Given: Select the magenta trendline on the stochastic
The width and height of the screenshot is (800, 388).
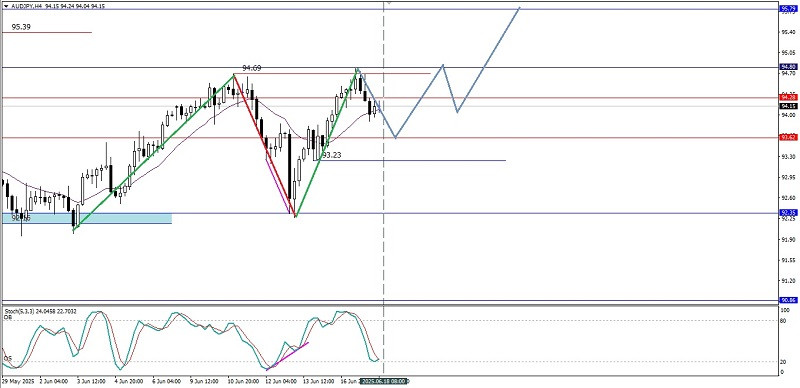Looking at the screenshot, I should tap(287, 356).
